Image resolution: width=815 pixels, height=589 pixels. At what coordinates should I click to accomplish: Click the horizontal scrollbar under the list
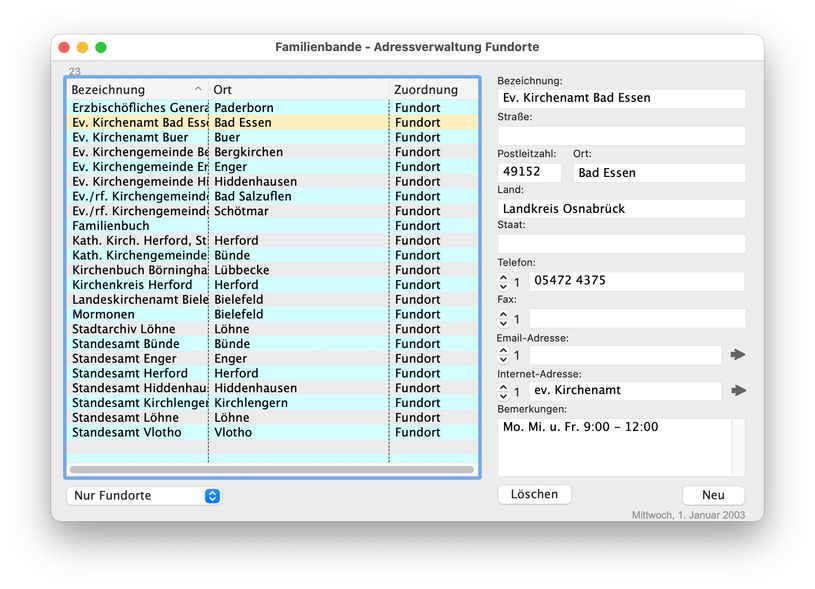coord(271,469)
